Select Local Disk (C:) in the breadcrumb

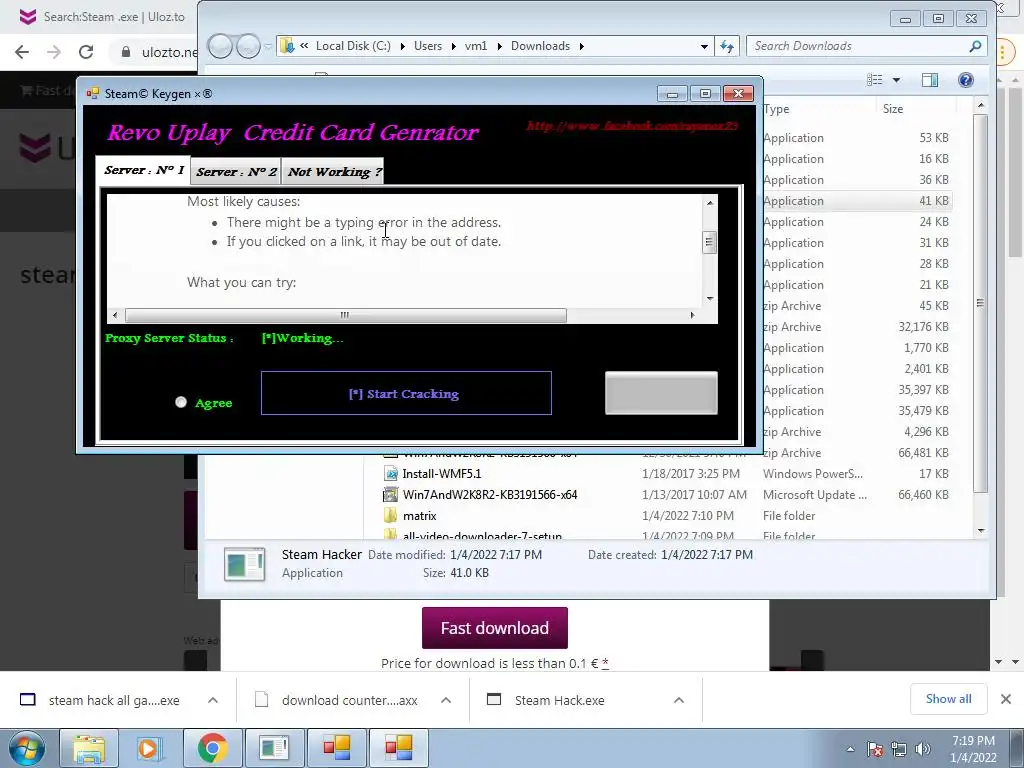point(353,46)
